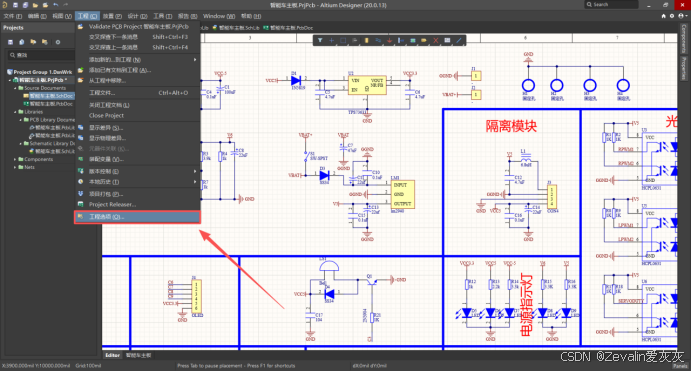The width and height of the screenshot is (692, 371).
Task: Click the Save All icon in the title bar
Action: [25, 5]
